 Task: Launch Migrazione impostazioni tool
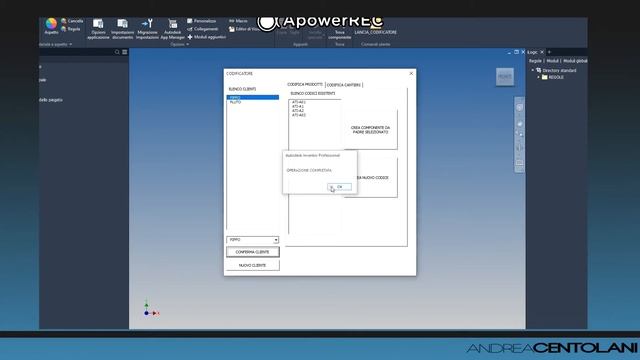point(147,29)
